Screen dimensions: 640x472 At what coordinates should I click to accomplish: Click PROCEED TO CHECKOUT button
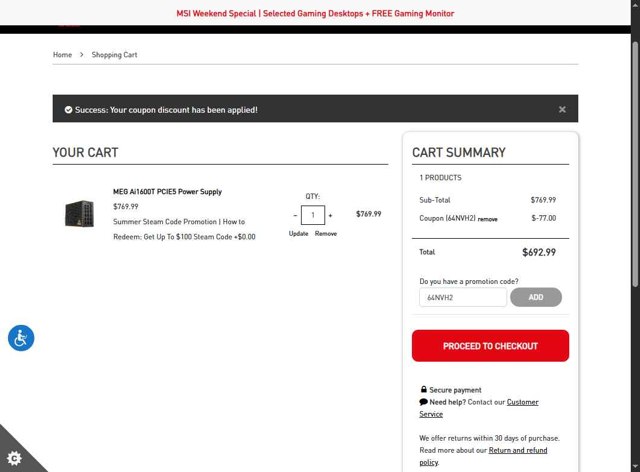click(x=490, y=346)
